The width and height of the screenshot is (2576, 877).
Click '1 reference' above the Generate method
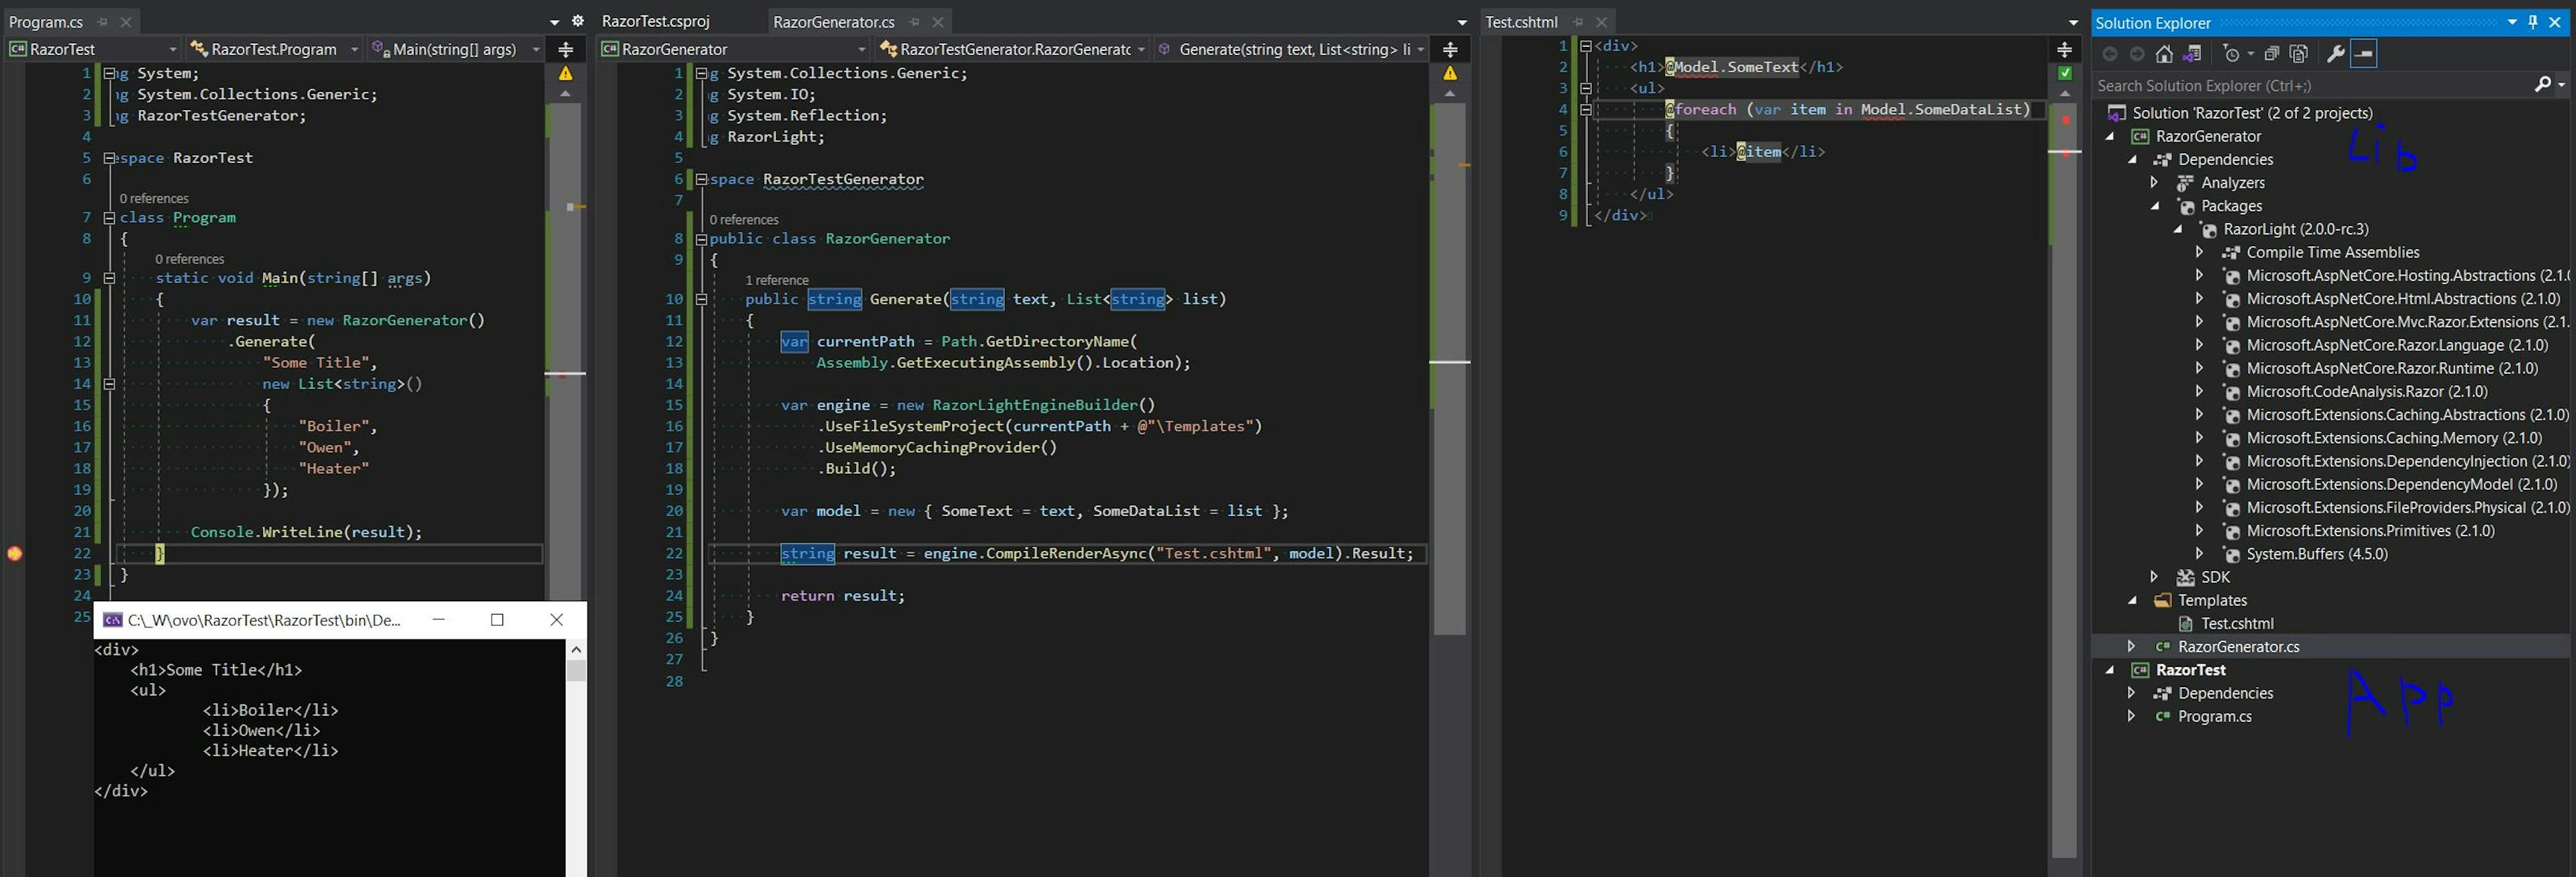777,279
